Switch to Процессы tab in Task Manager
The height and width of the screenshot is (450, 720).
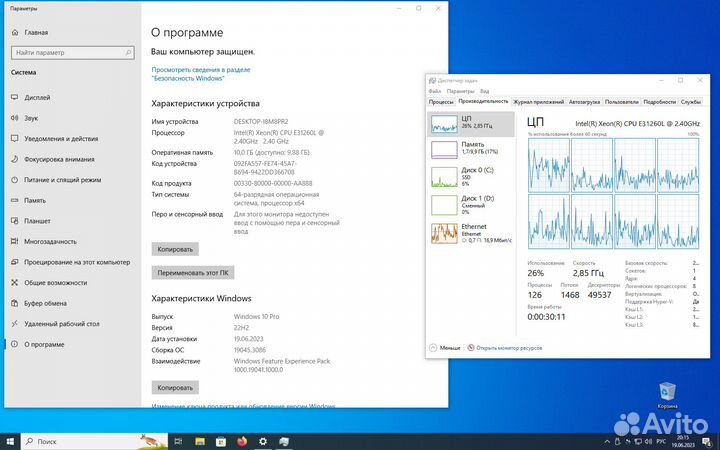(441, 102)
